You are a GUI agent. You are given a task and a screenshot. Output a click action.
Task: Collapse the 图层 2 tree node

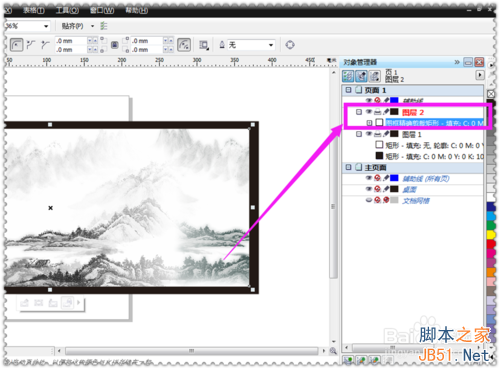pyautogui.click(x=359, y=112)
